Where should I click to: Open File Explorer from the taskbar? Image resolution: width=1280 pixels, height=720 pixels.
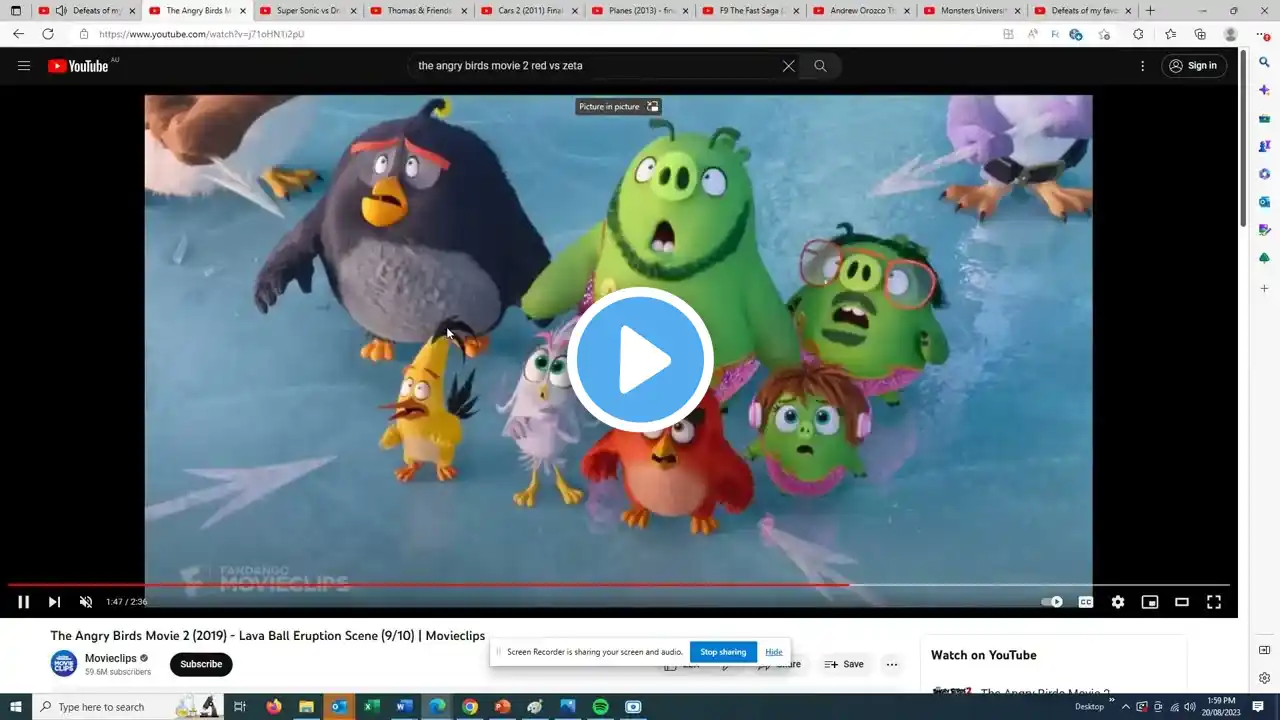306,707
